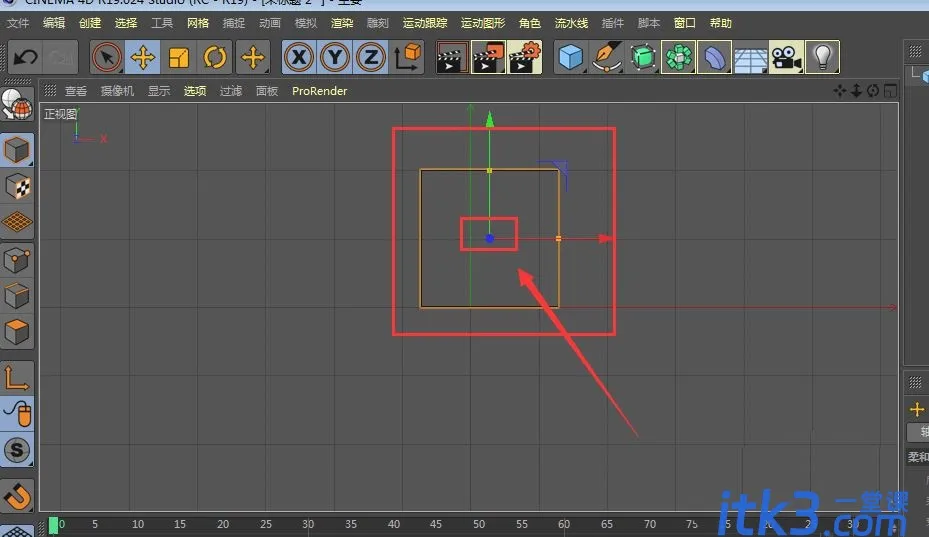The width and height of the screenshot is (929, 537).
Task: Add a Camera object
Action: tap(787, 57)
